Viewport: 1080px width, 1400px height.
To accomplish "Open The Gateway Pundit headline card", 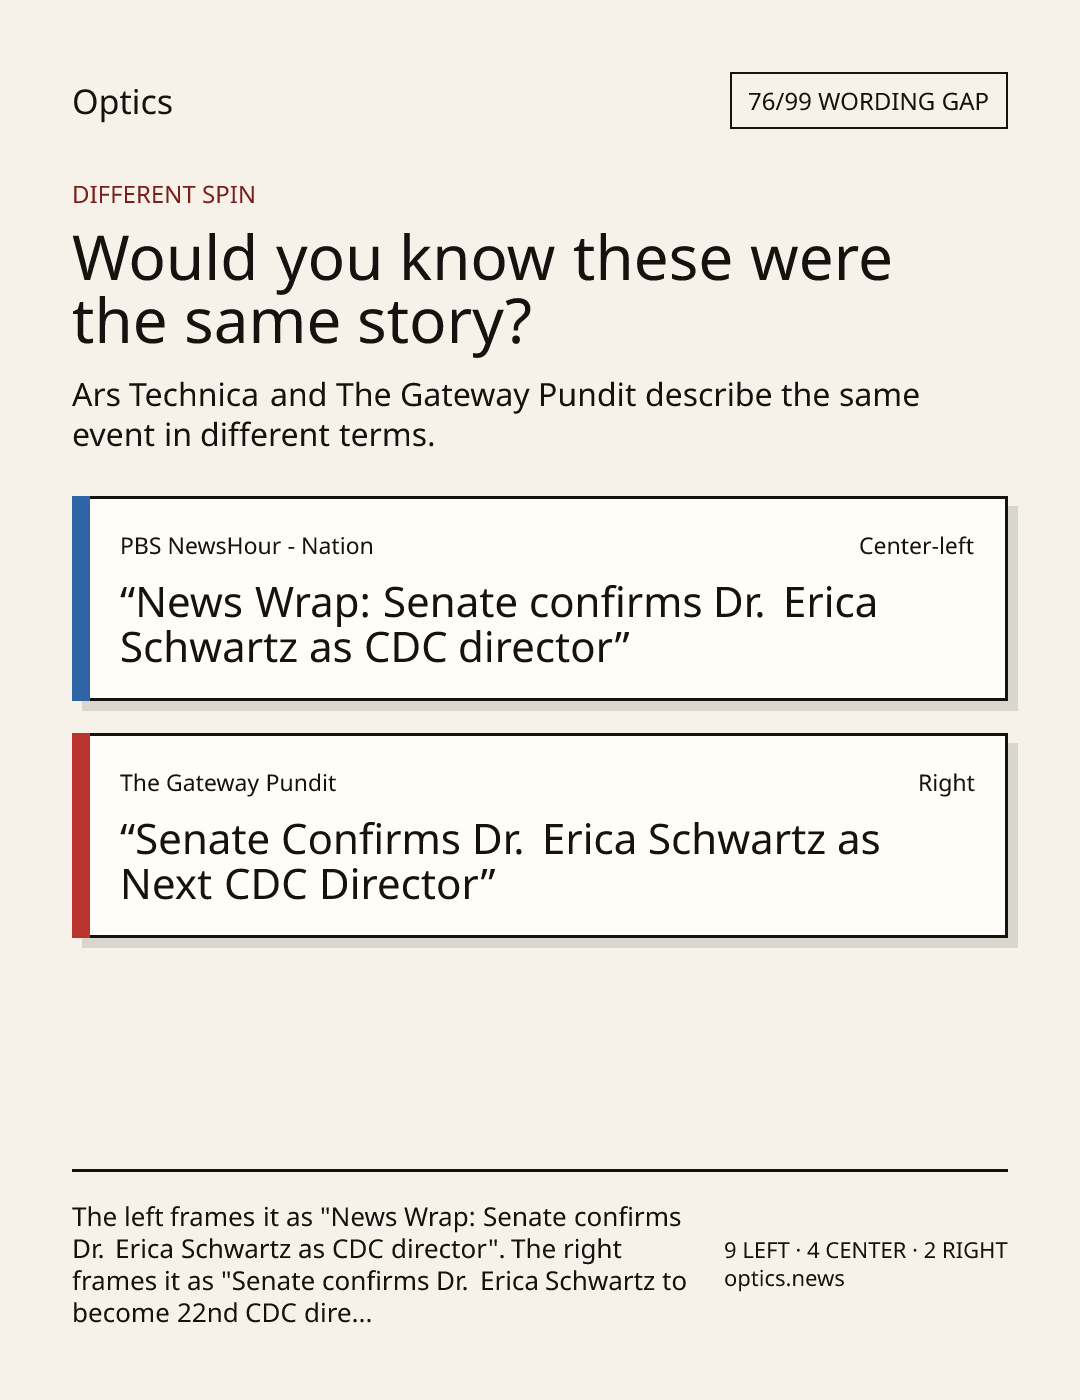I will [540, 835].
